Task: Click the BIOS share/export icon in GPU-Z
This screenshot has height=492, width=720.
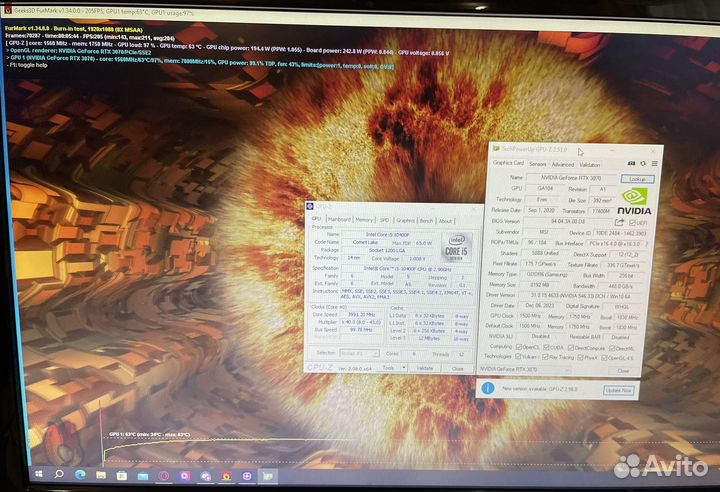Action: point(619,222)
